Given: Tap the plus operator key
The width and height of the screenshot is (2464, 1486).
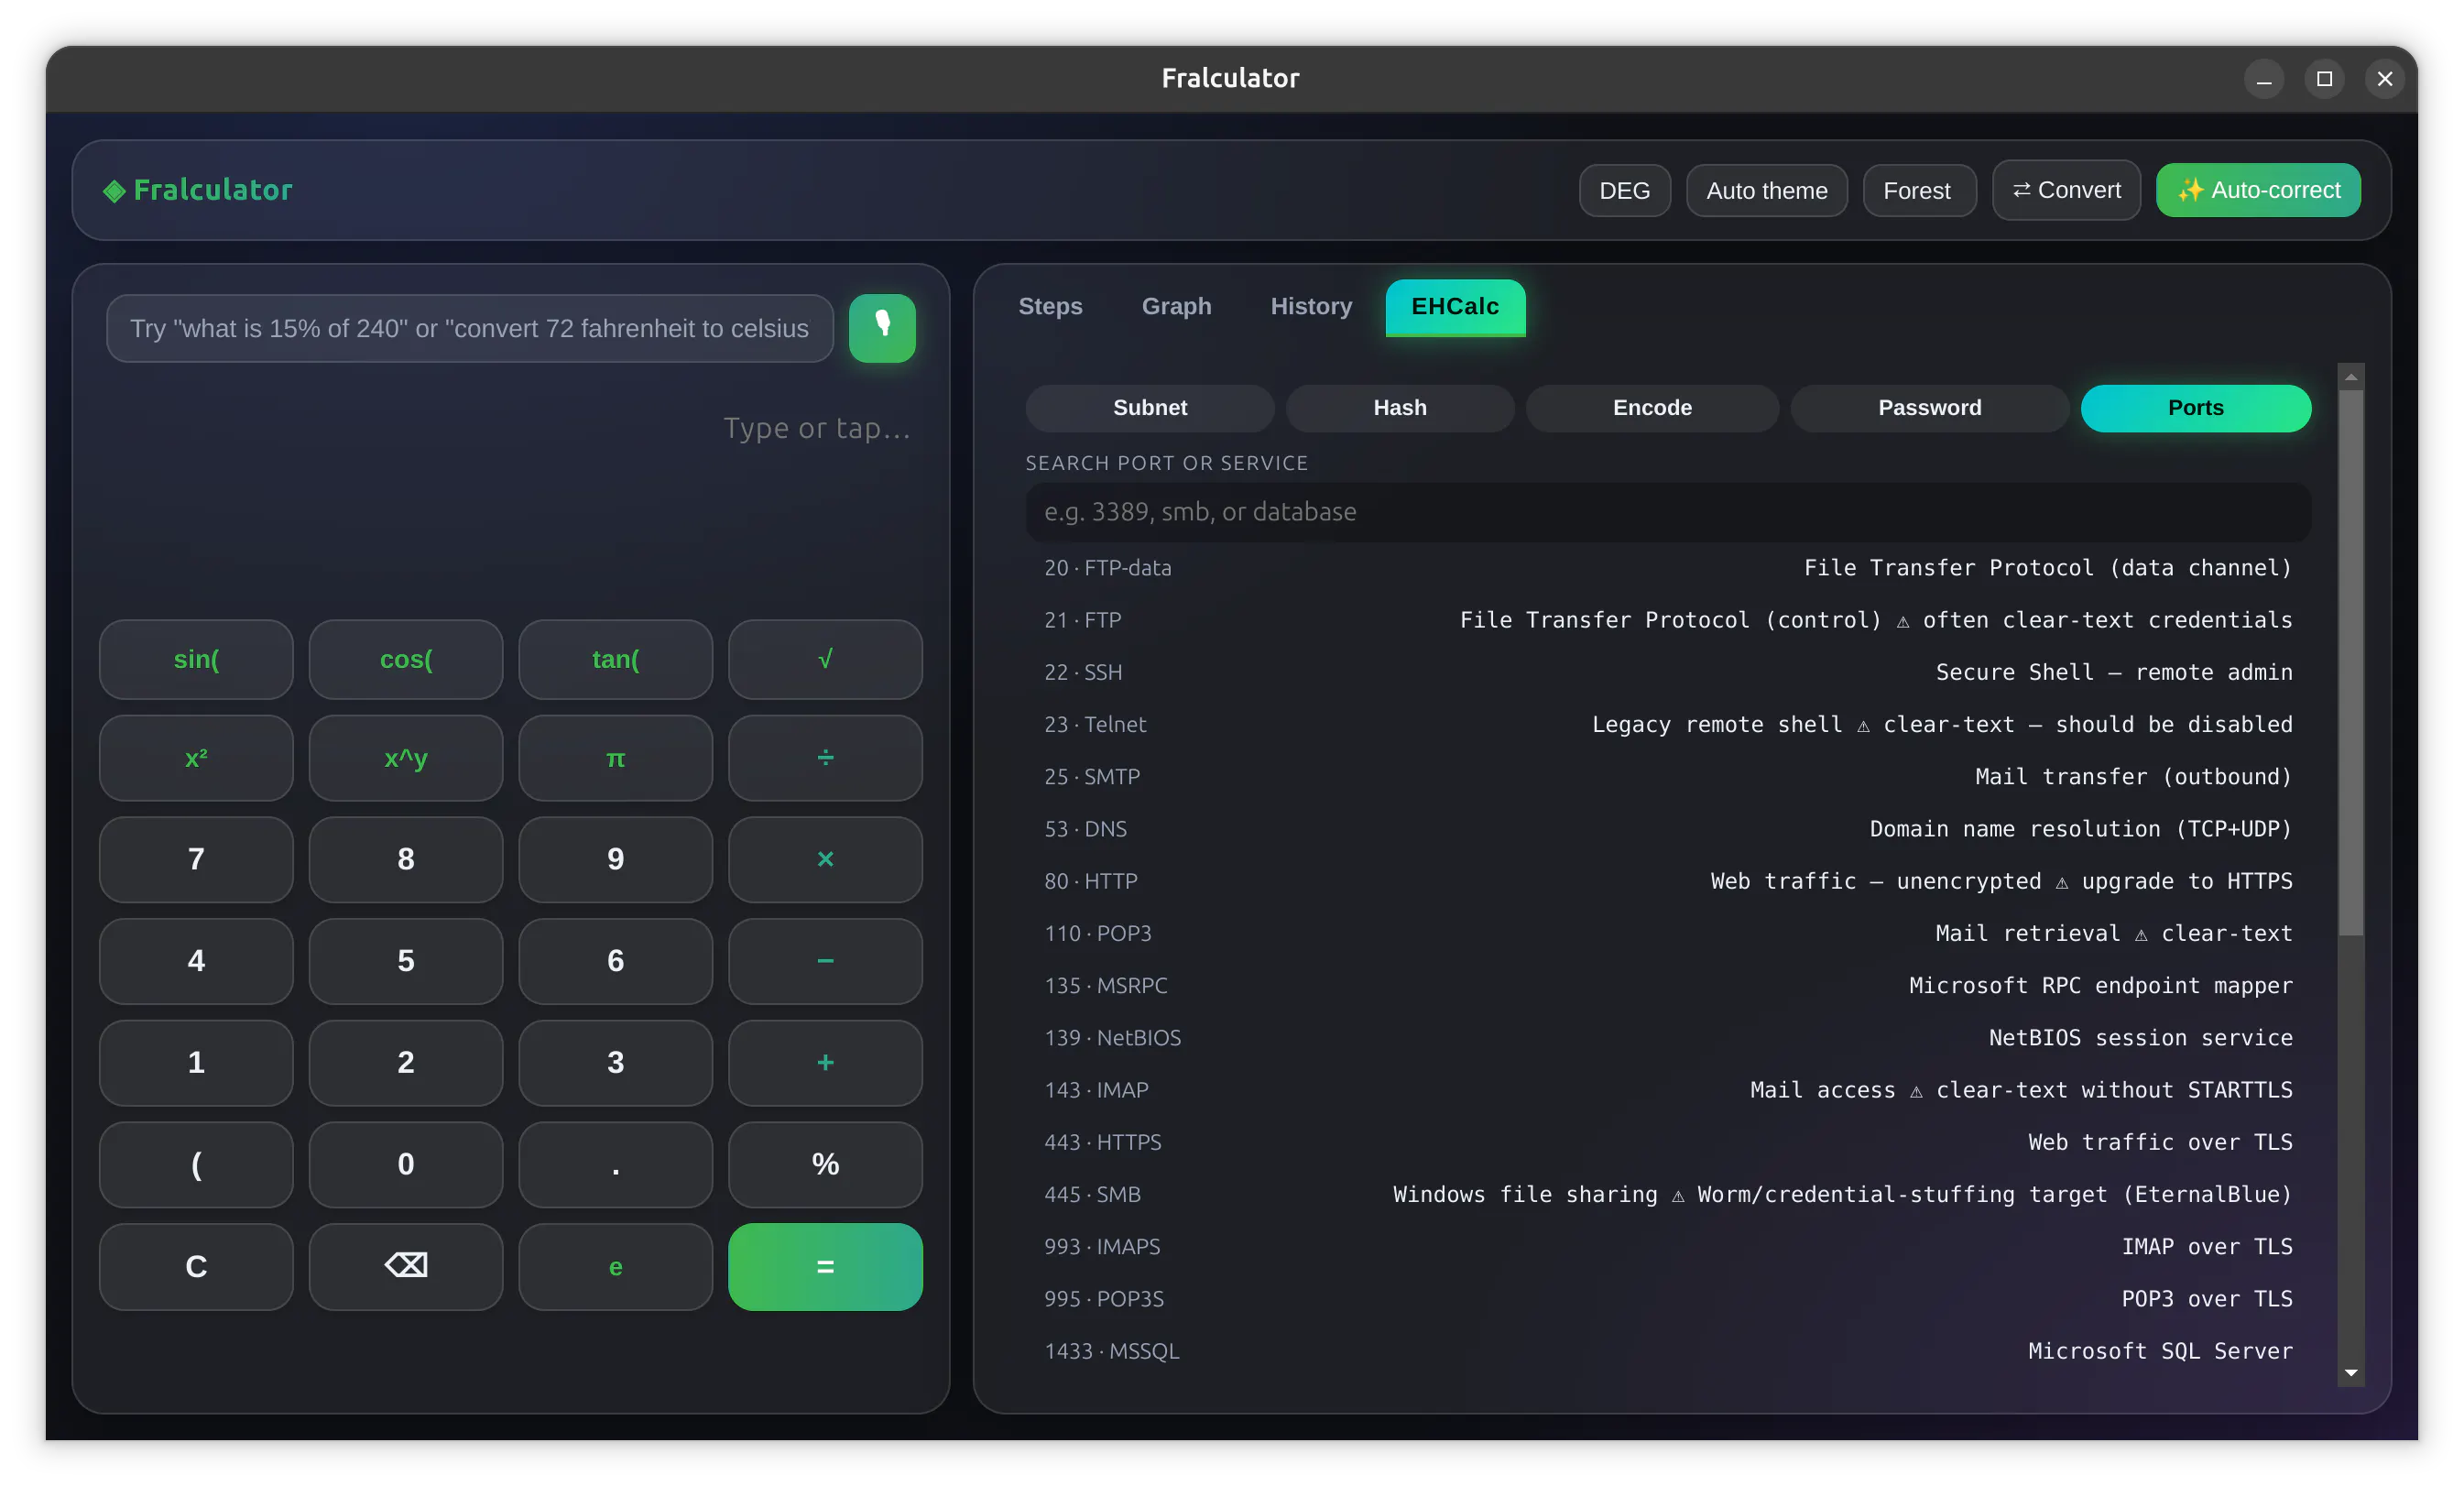Looking at the screenshot, I should [x=825, y=1062].
